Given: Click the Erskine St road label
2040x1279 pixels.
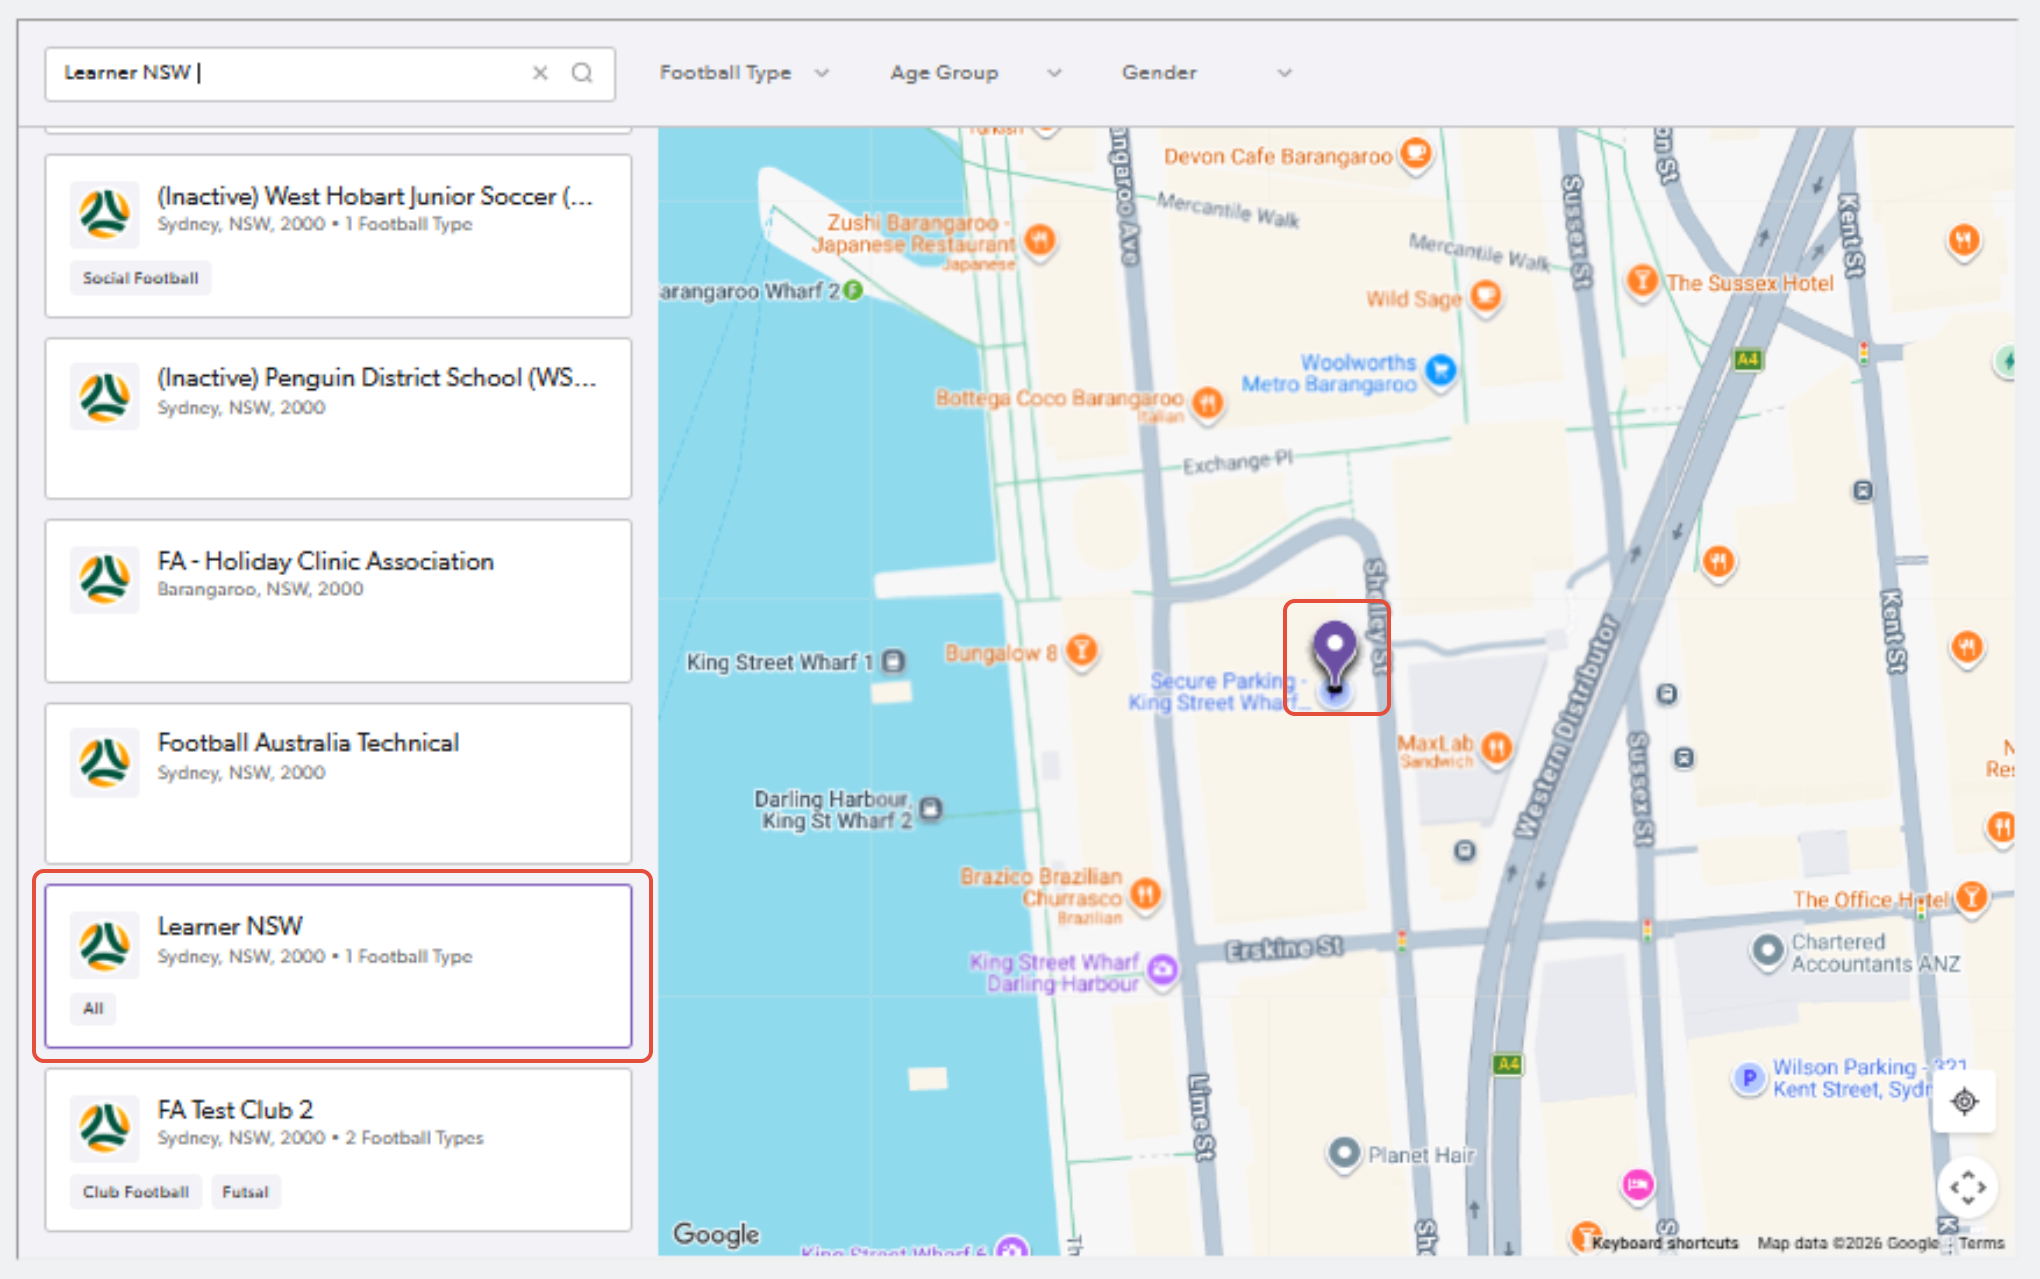Looking at the screenshot, I should 1284,947.
